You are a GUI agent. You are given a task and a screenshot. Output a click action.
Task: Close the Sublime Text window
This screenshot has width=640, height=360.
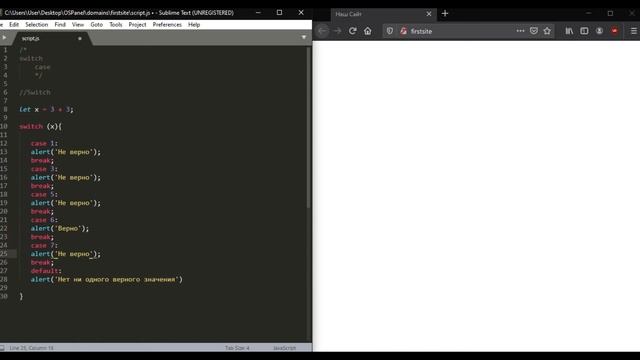click(301, 13)
